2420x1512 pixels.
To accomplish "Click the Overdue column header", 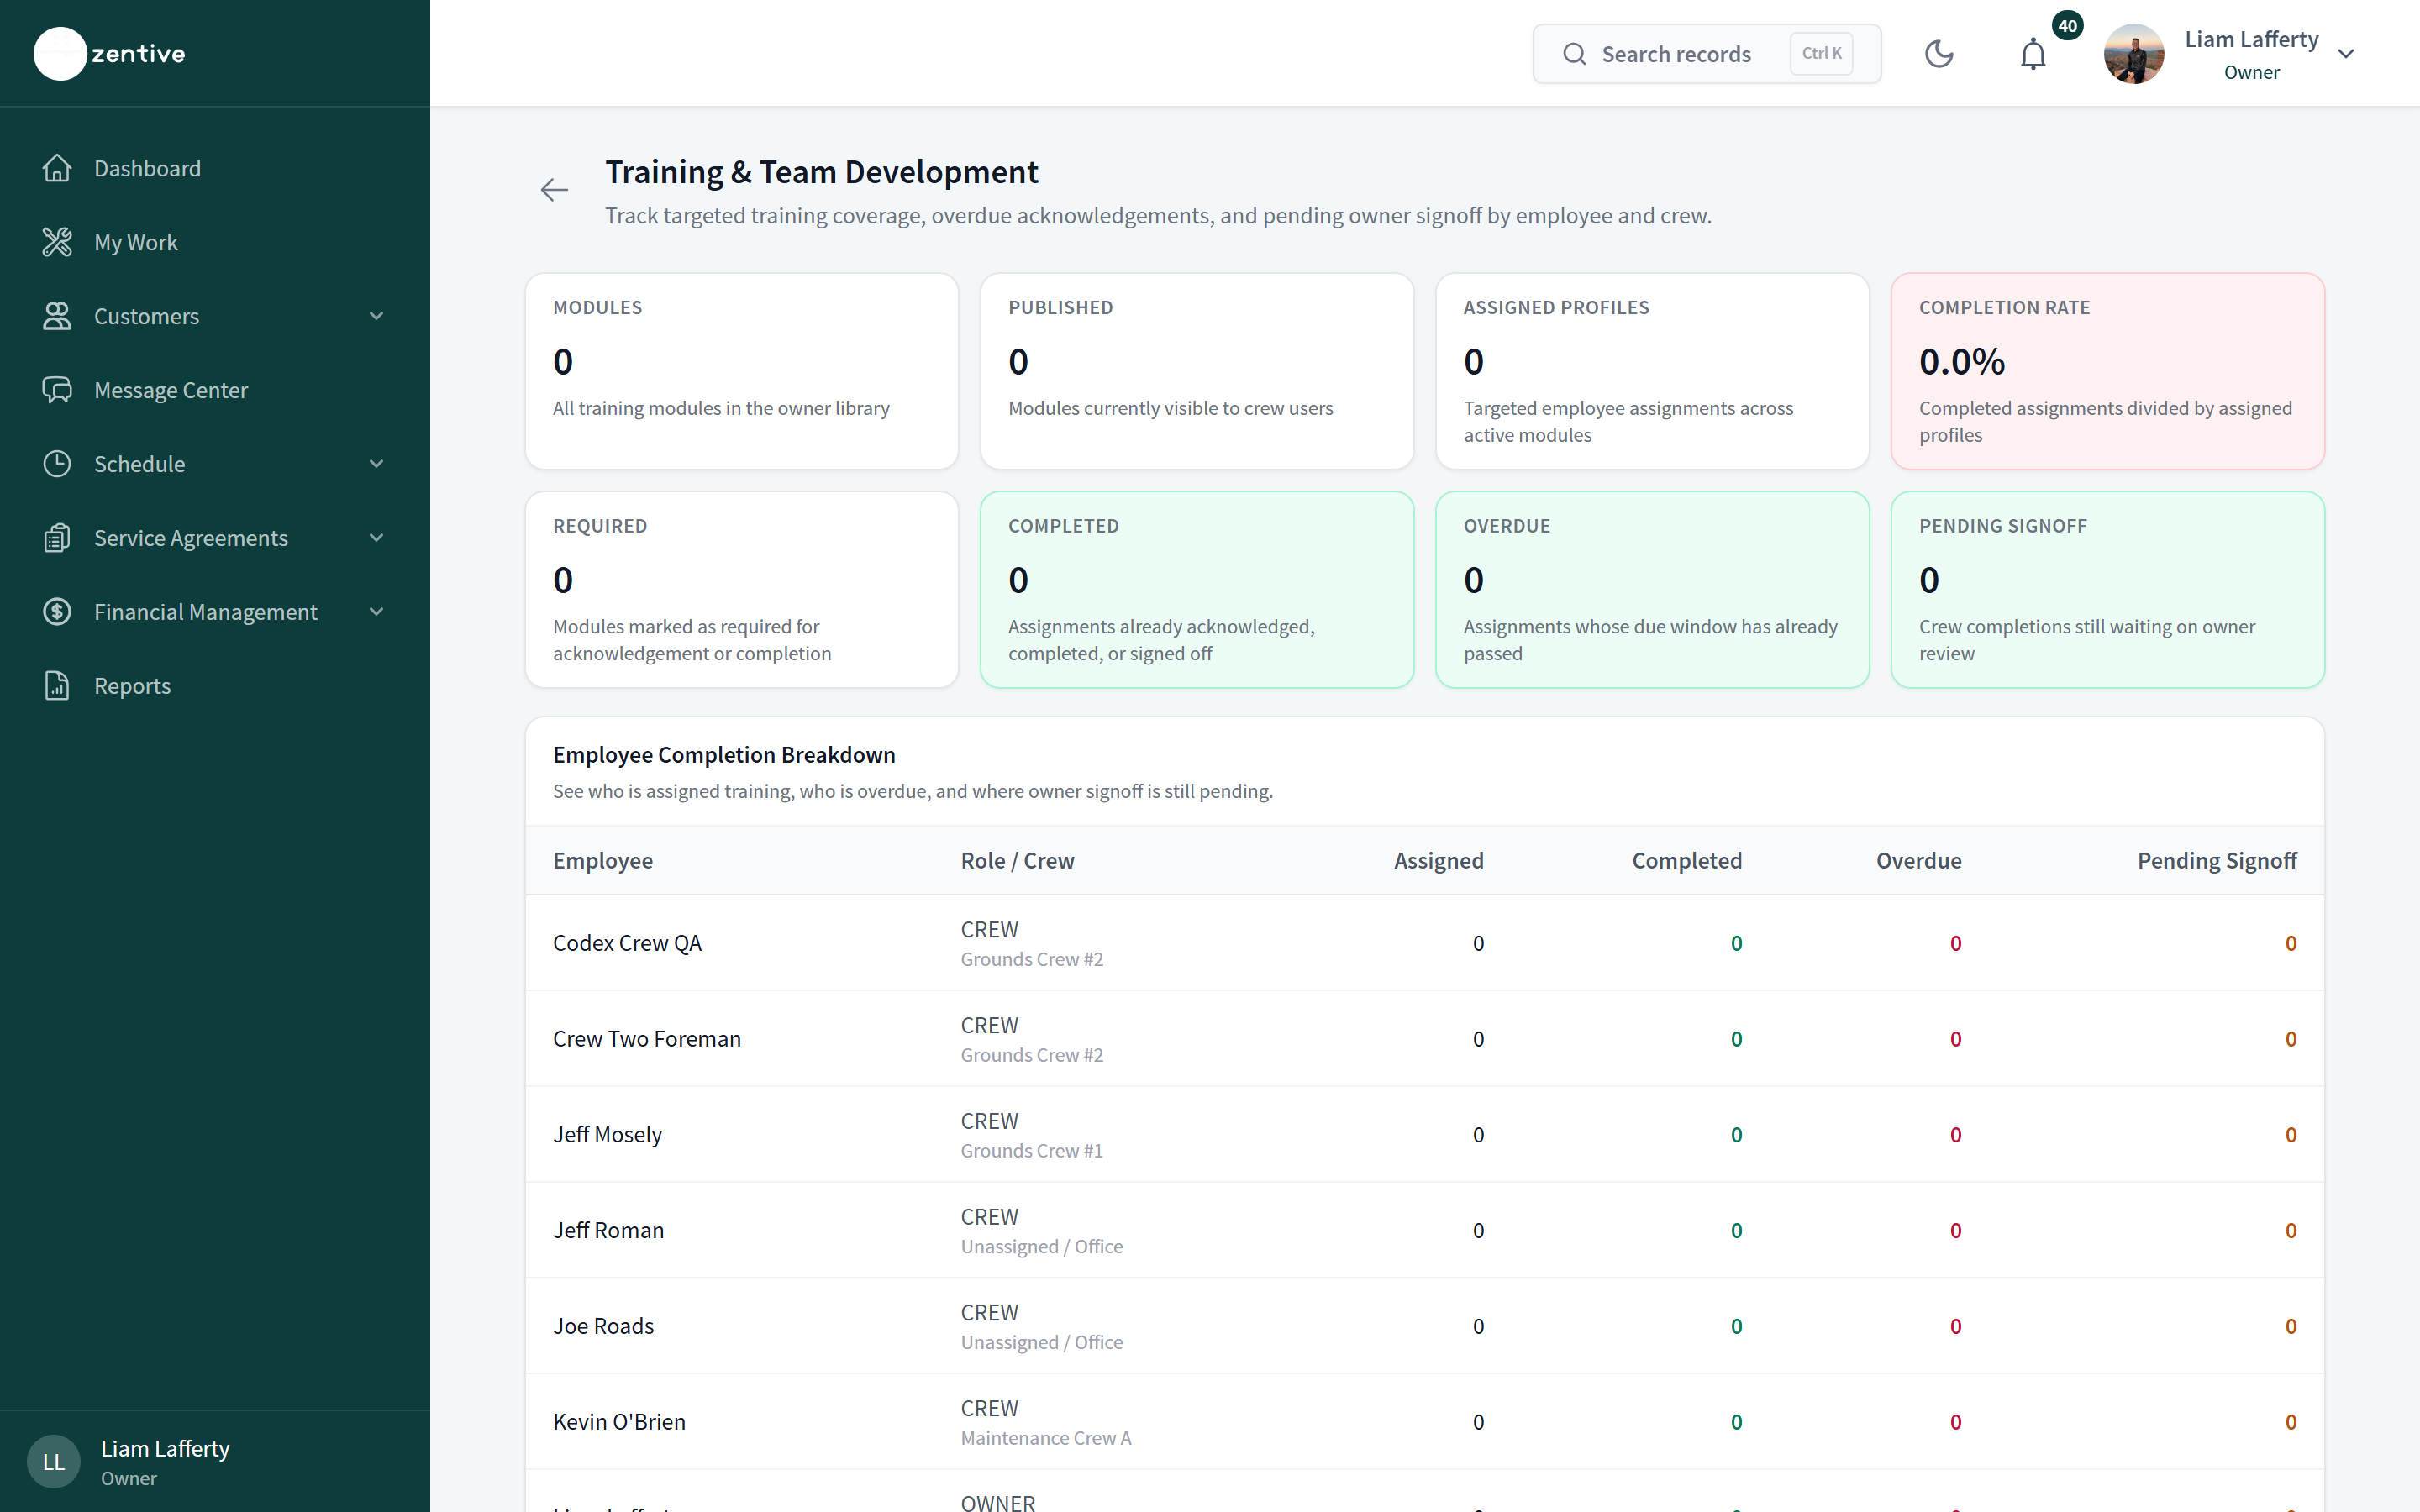I will coord(1919,860).
